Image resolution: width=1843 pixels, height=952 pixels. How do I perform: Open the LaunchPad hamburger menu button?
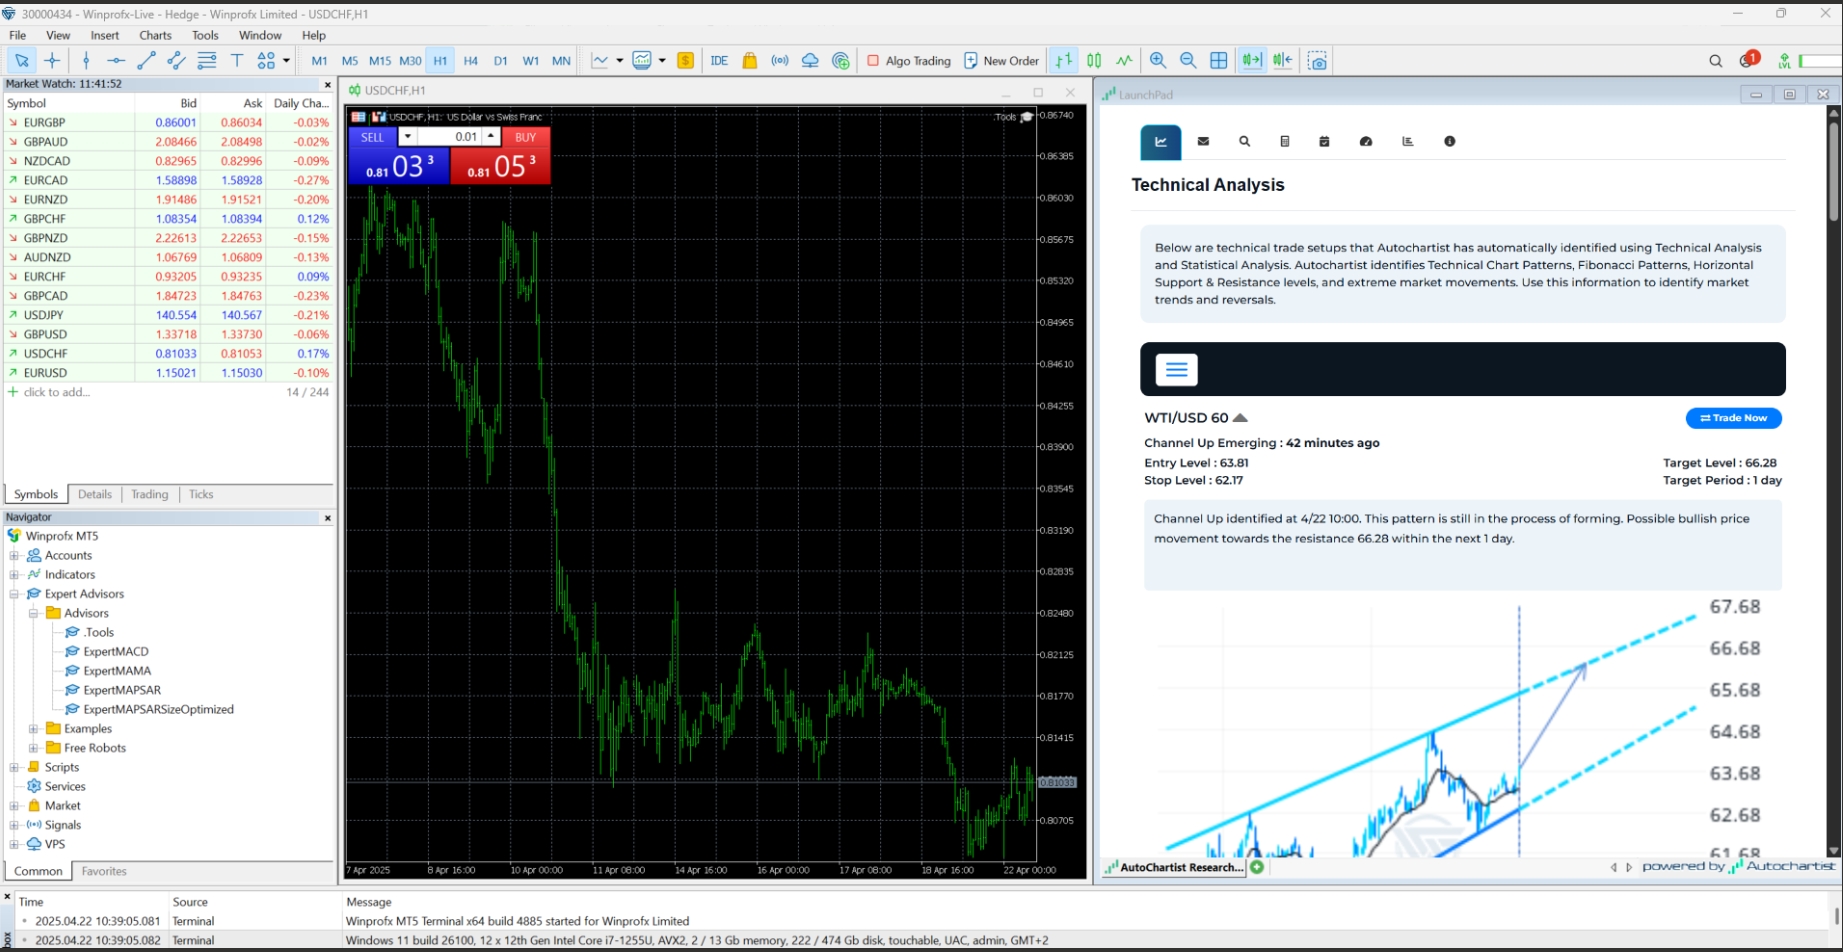click(x=1176, y=370)
